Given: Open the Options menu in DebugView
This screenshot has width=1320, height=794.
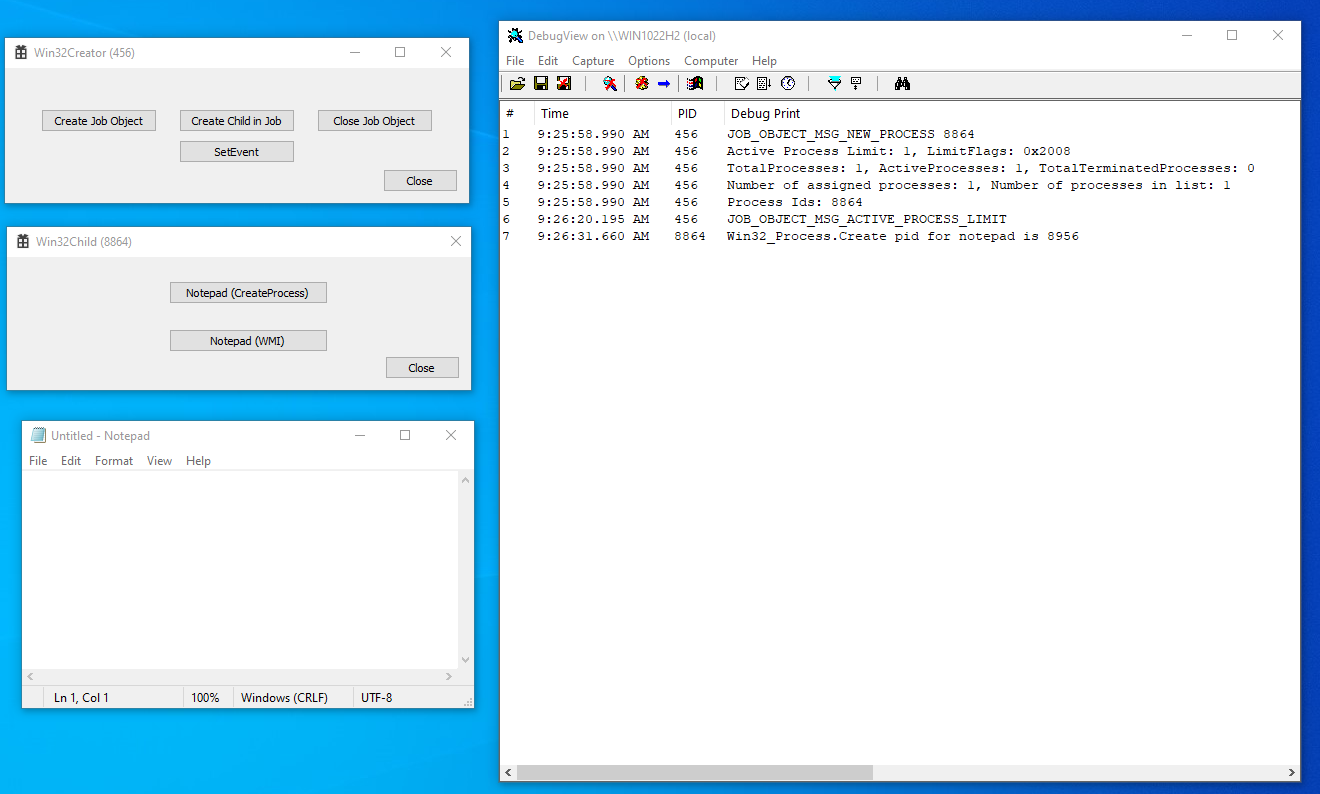Looking at the screenshot, I should [x=649, y=61].
